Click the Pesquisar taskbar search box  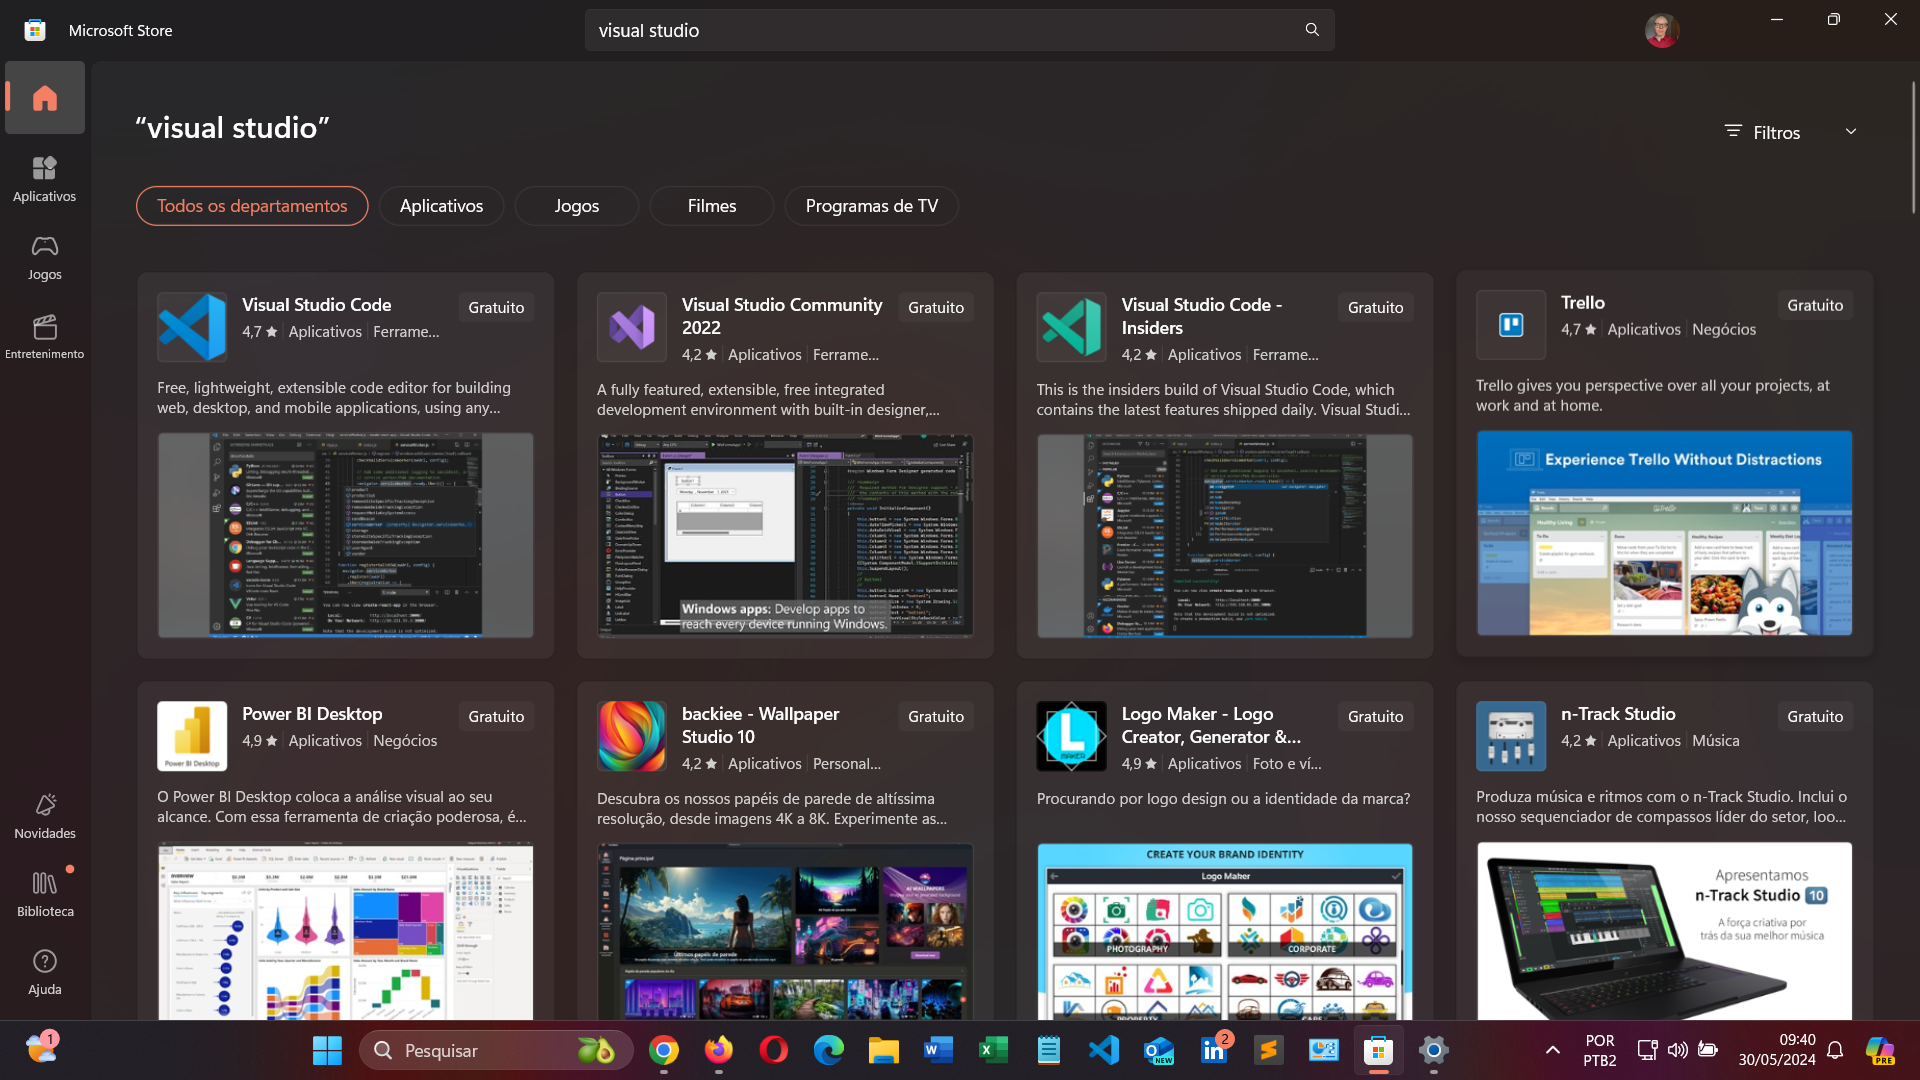pyautogui.click(x=496, y=1050)
